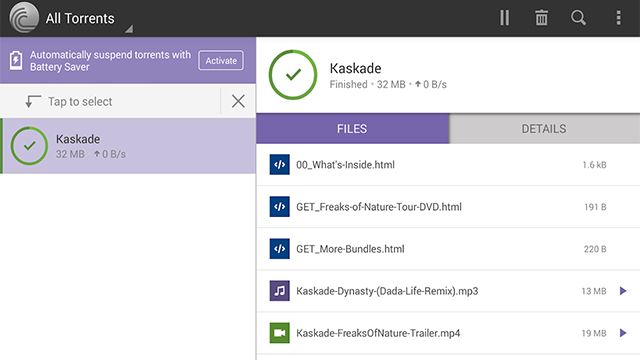The height and width of the screenshot is (360, 640).
Task: Click the Finished 32 MB status line
Action: [388, 84]
